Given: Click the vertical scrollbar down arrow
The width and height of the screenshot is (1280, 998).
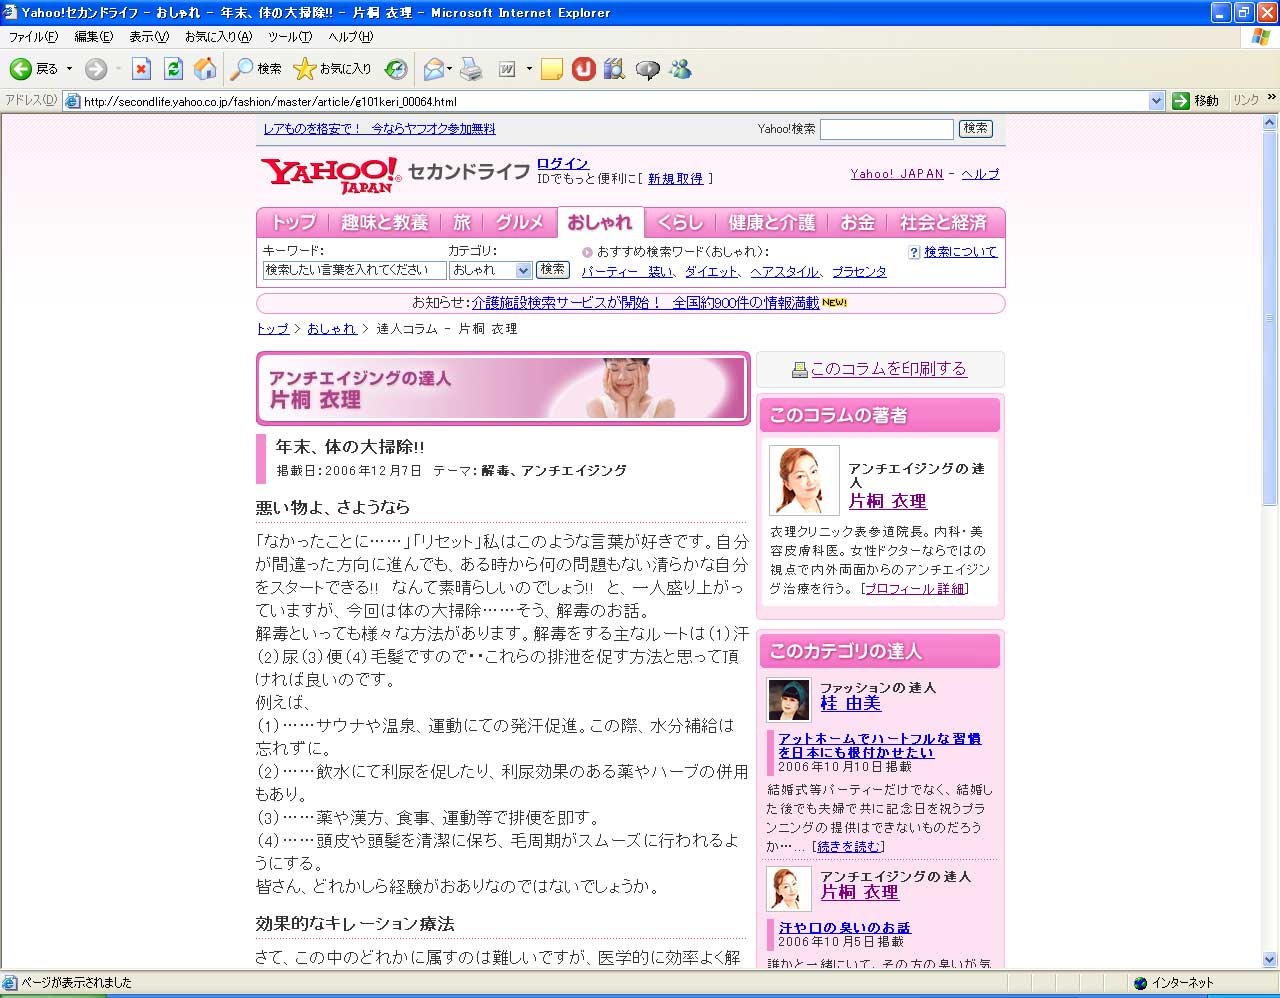Looking at the screenshot, I should click(x=1270, y=960).
